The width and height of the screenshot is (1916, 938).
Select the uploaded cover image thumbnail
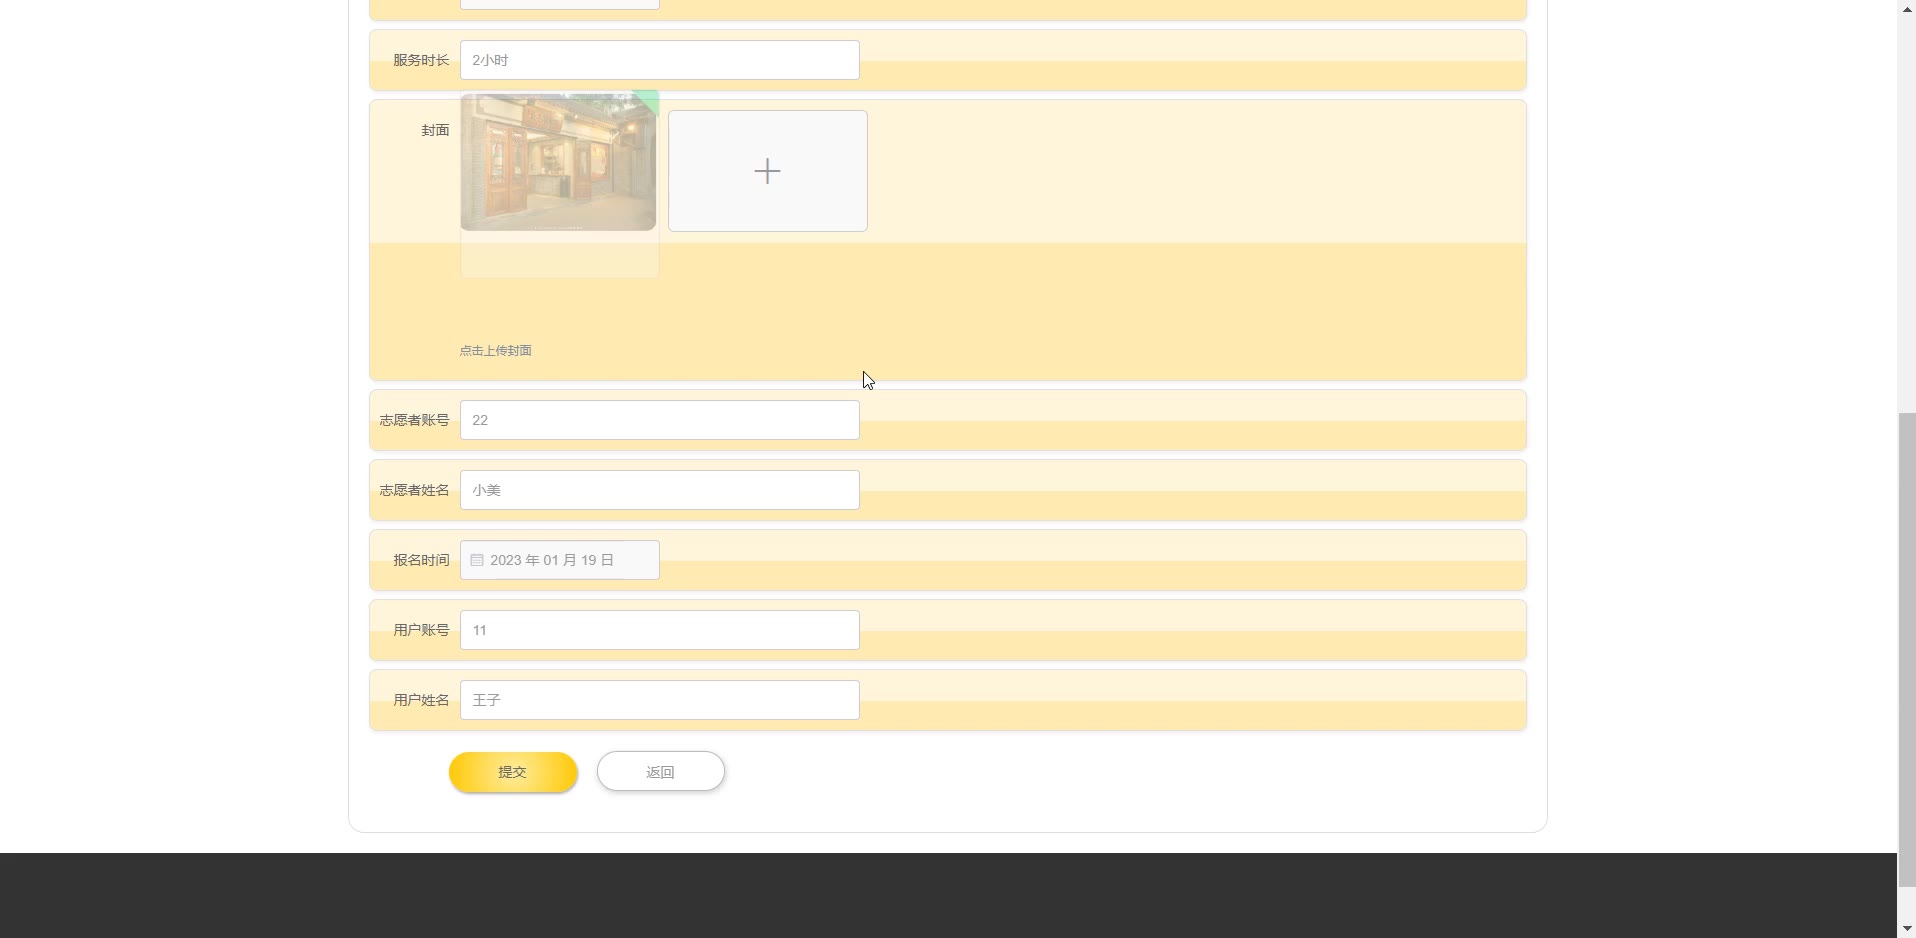558,162
